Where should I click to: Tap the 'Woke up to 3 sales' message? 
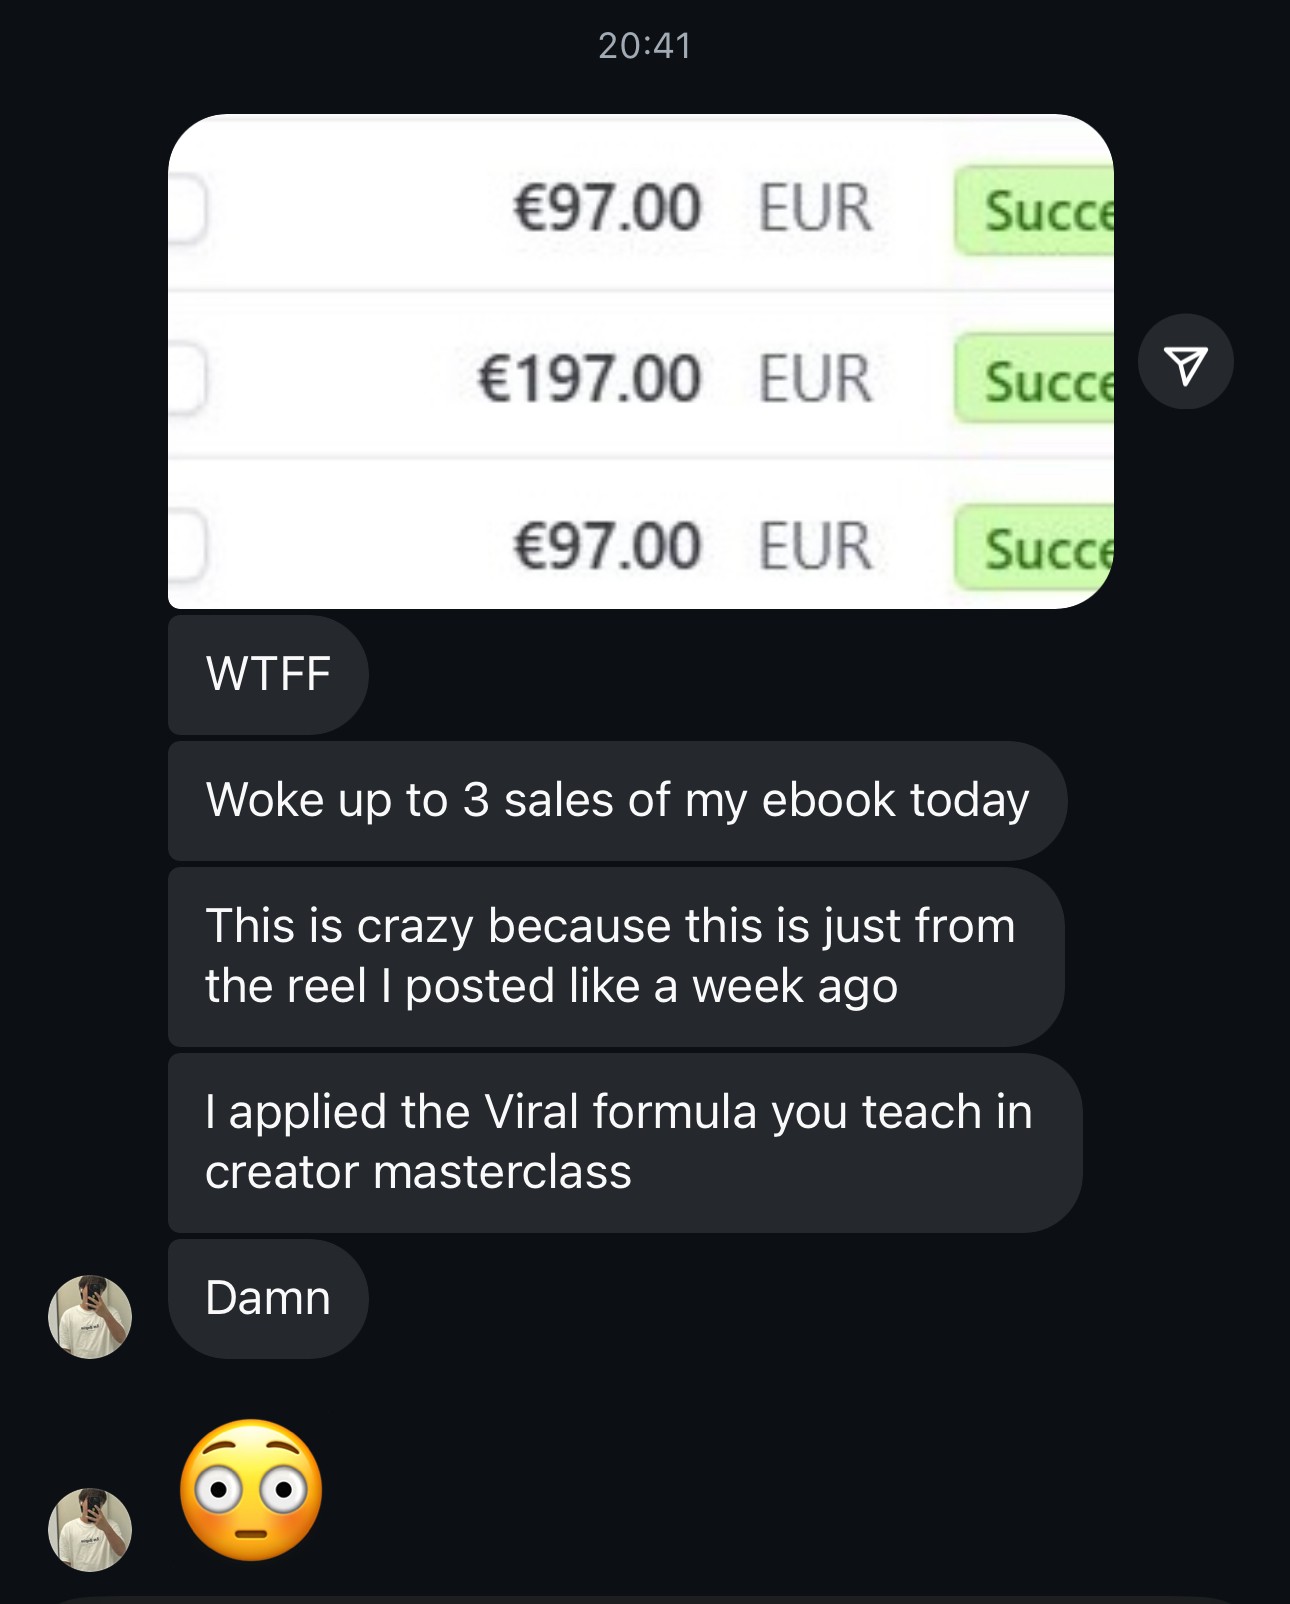coord(617,800)
